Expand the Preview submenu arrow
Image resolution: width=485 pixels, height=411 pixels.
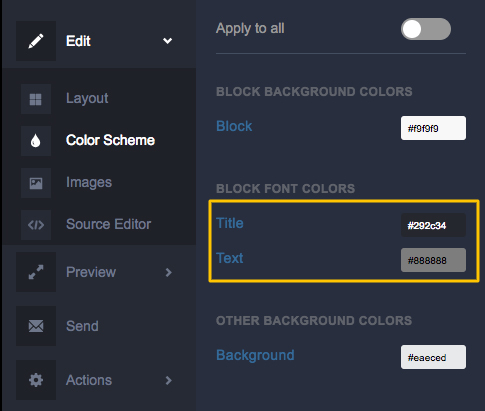point(169,272)
